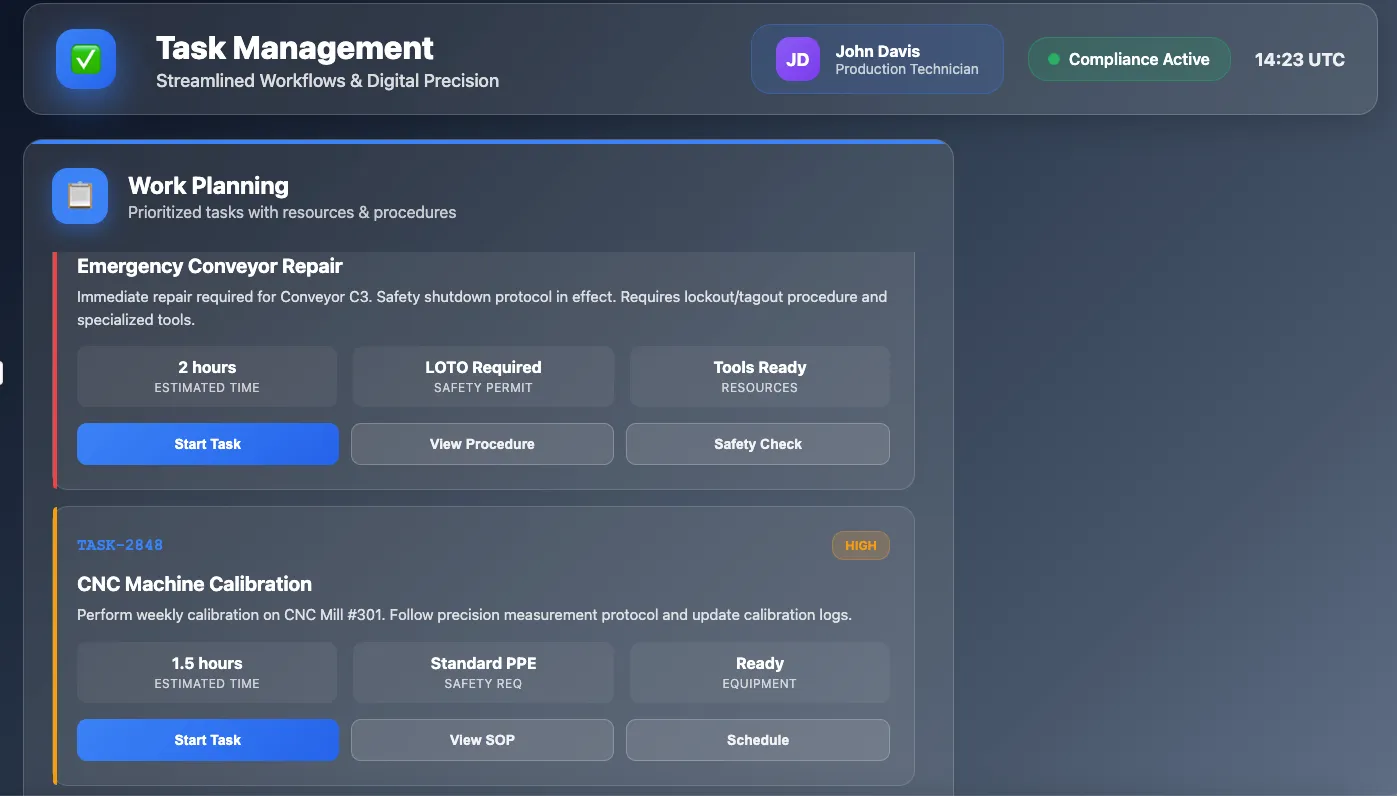Open View SOP for CNC calibration
This screenshot has height=796, width=1397.
click(482, 740)
